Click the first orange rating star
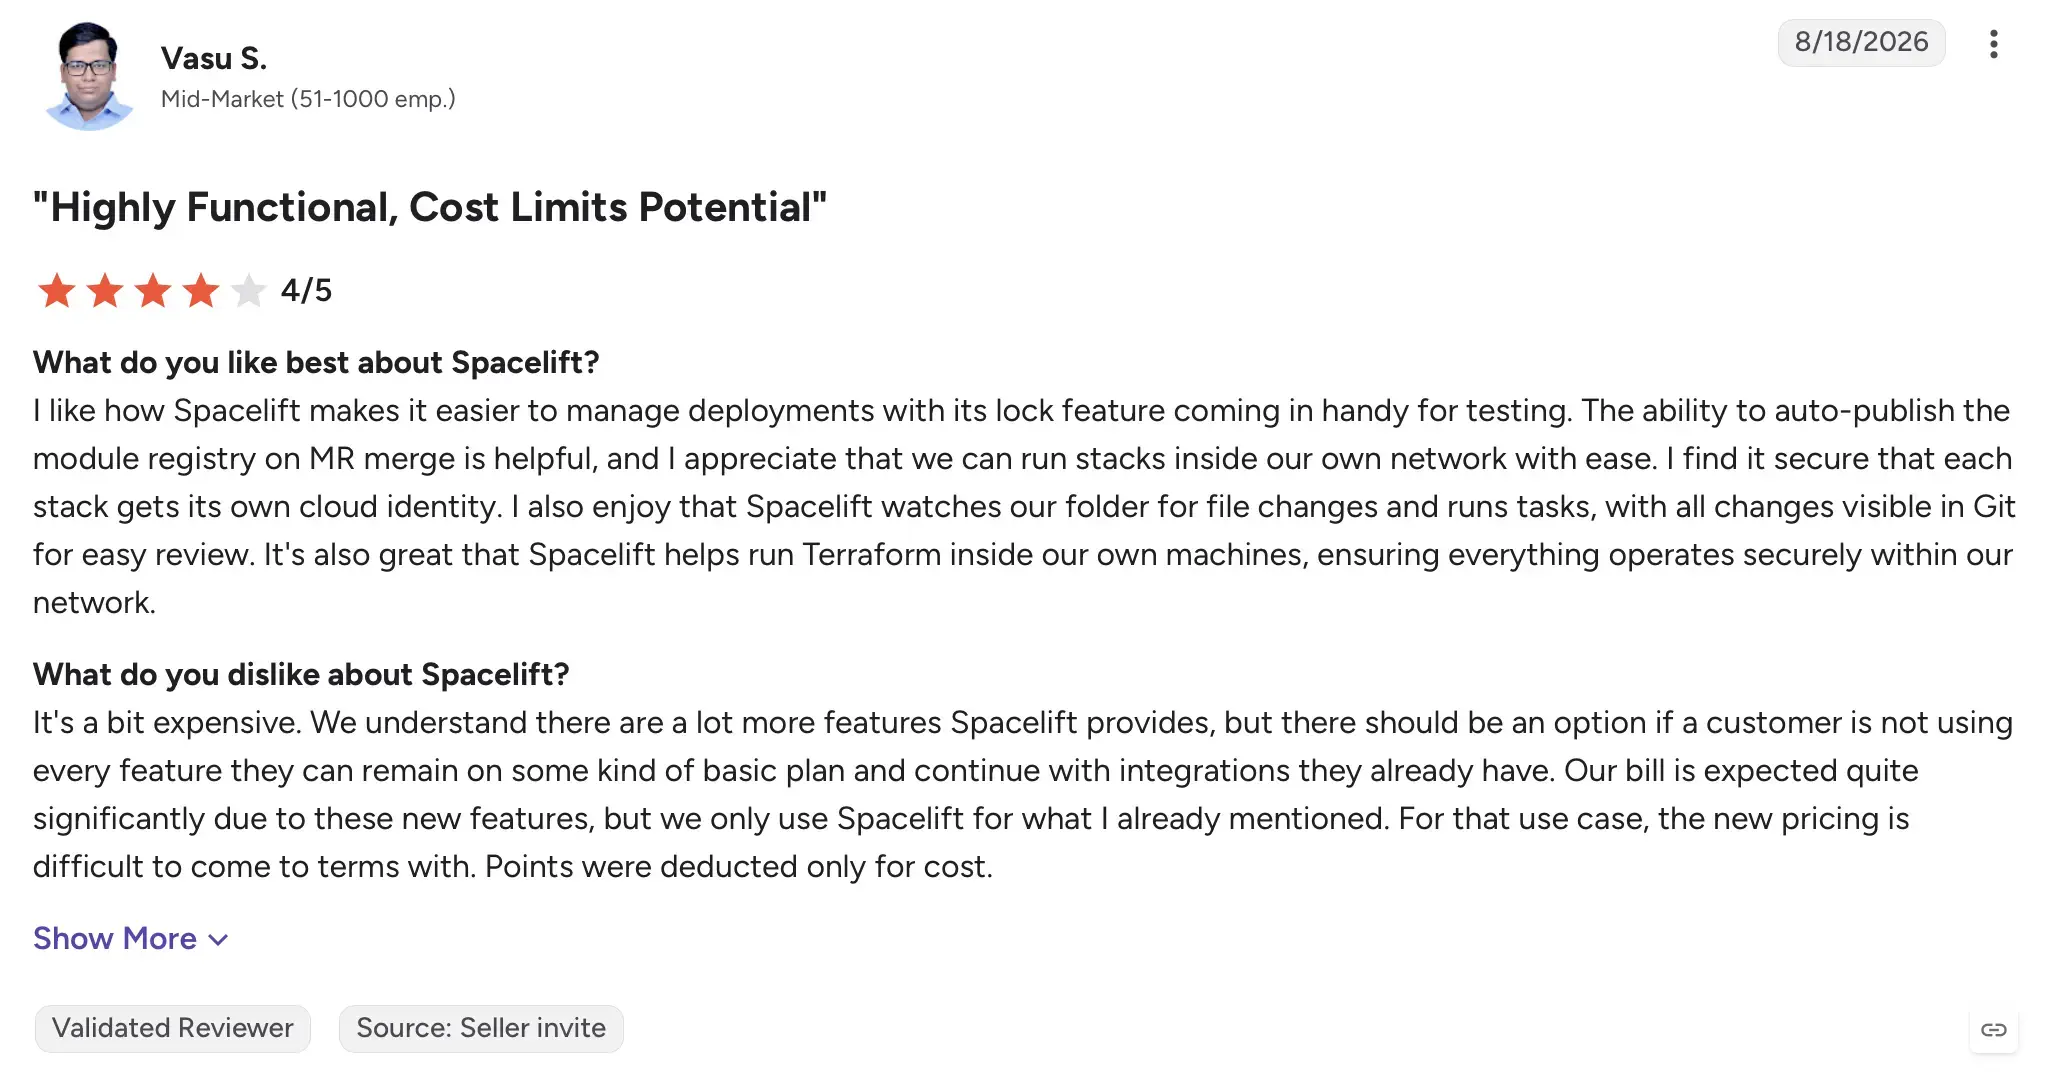 (56, 291)
